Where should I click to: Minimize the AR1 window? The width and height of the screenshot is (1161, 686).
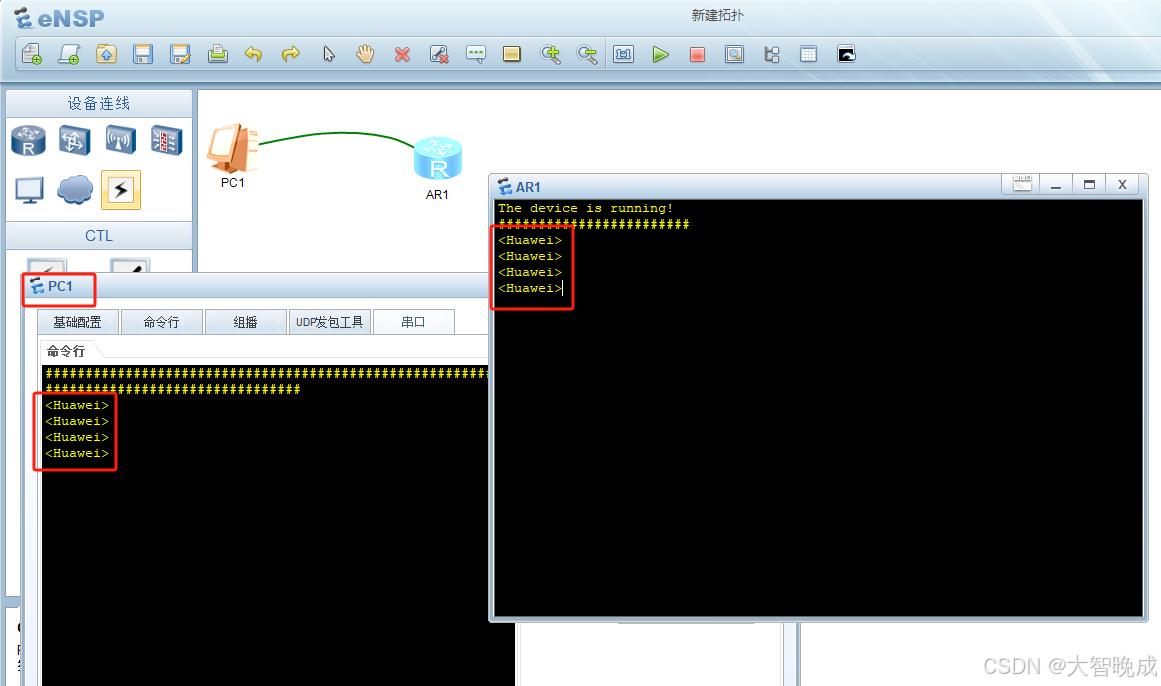coord(1056,184)
